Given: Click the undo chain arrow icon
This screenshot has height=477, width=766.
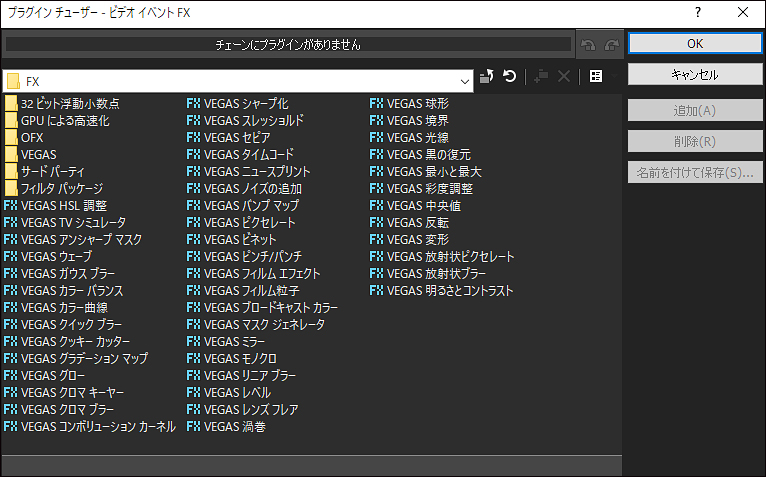Looking at the screenshot, I should (x=588, y=45).
